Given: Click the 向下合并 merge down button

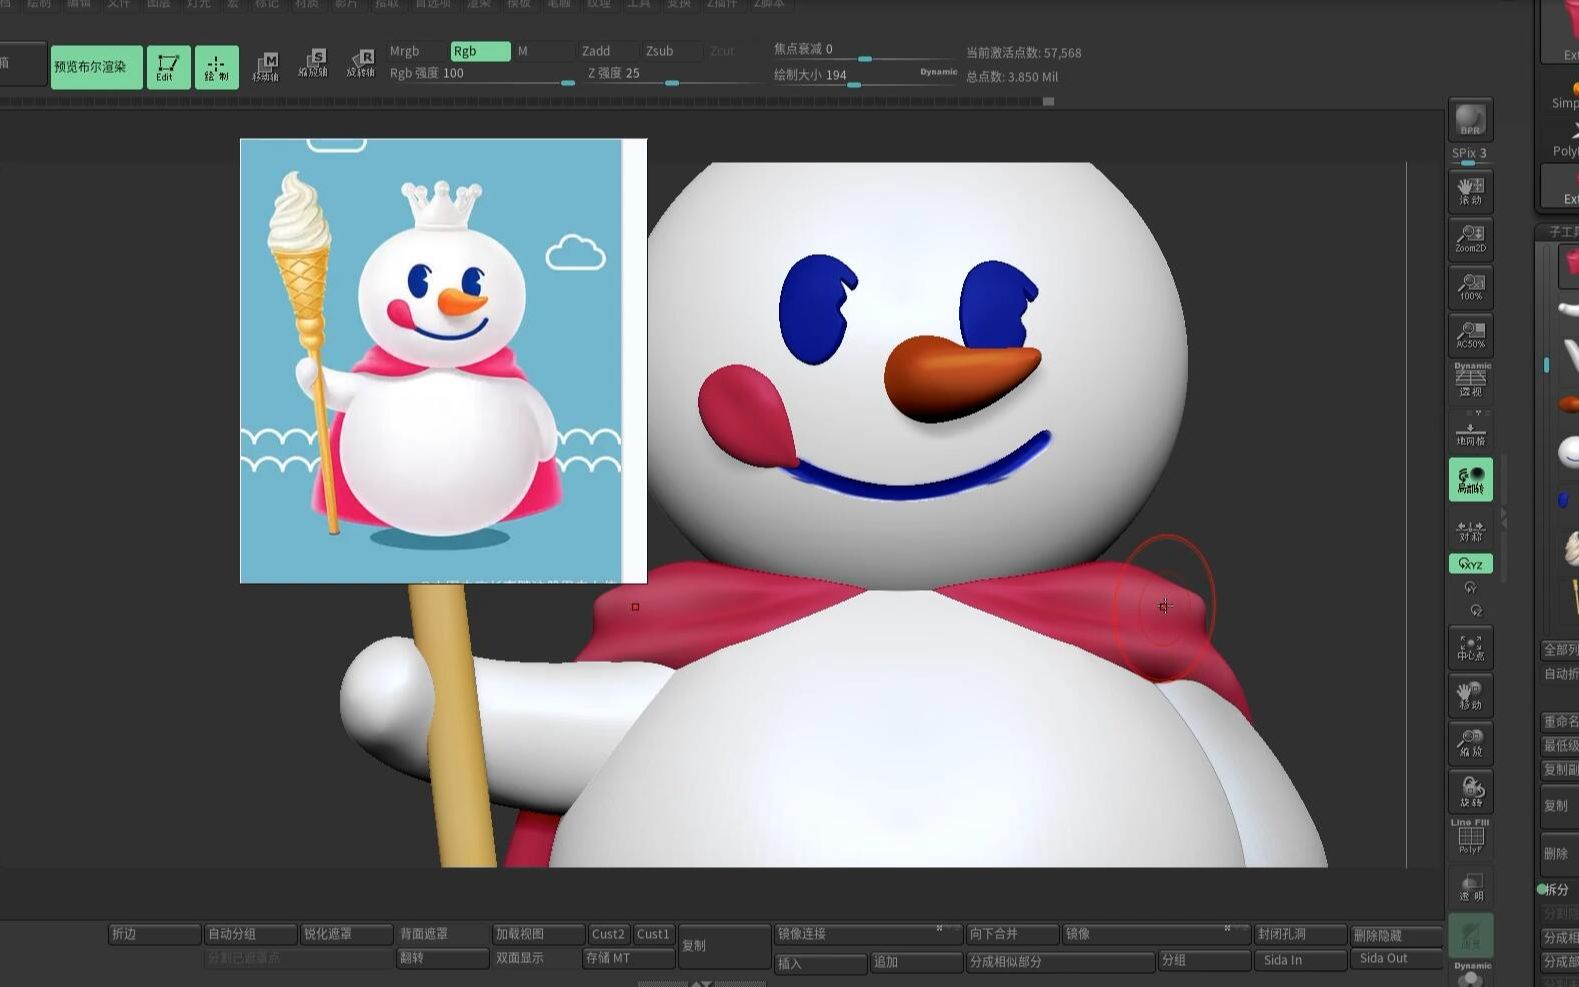Looking at the screenshot, I should [1012, 934].
